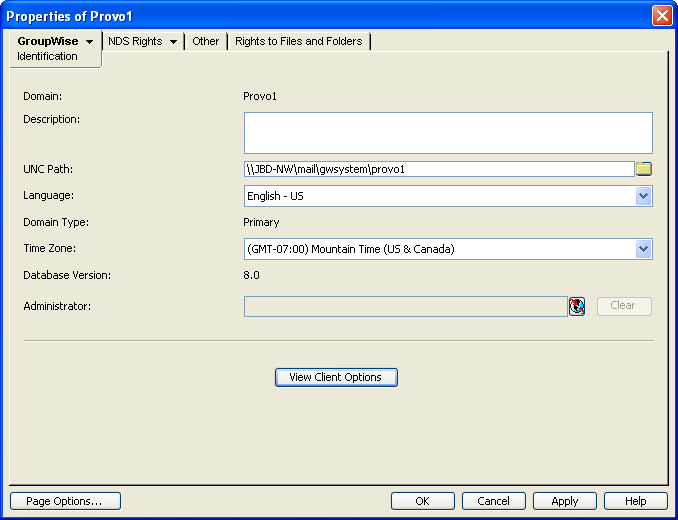
Task: Expand the Time Zone dropdown arrow
Action: coord(643,249)
